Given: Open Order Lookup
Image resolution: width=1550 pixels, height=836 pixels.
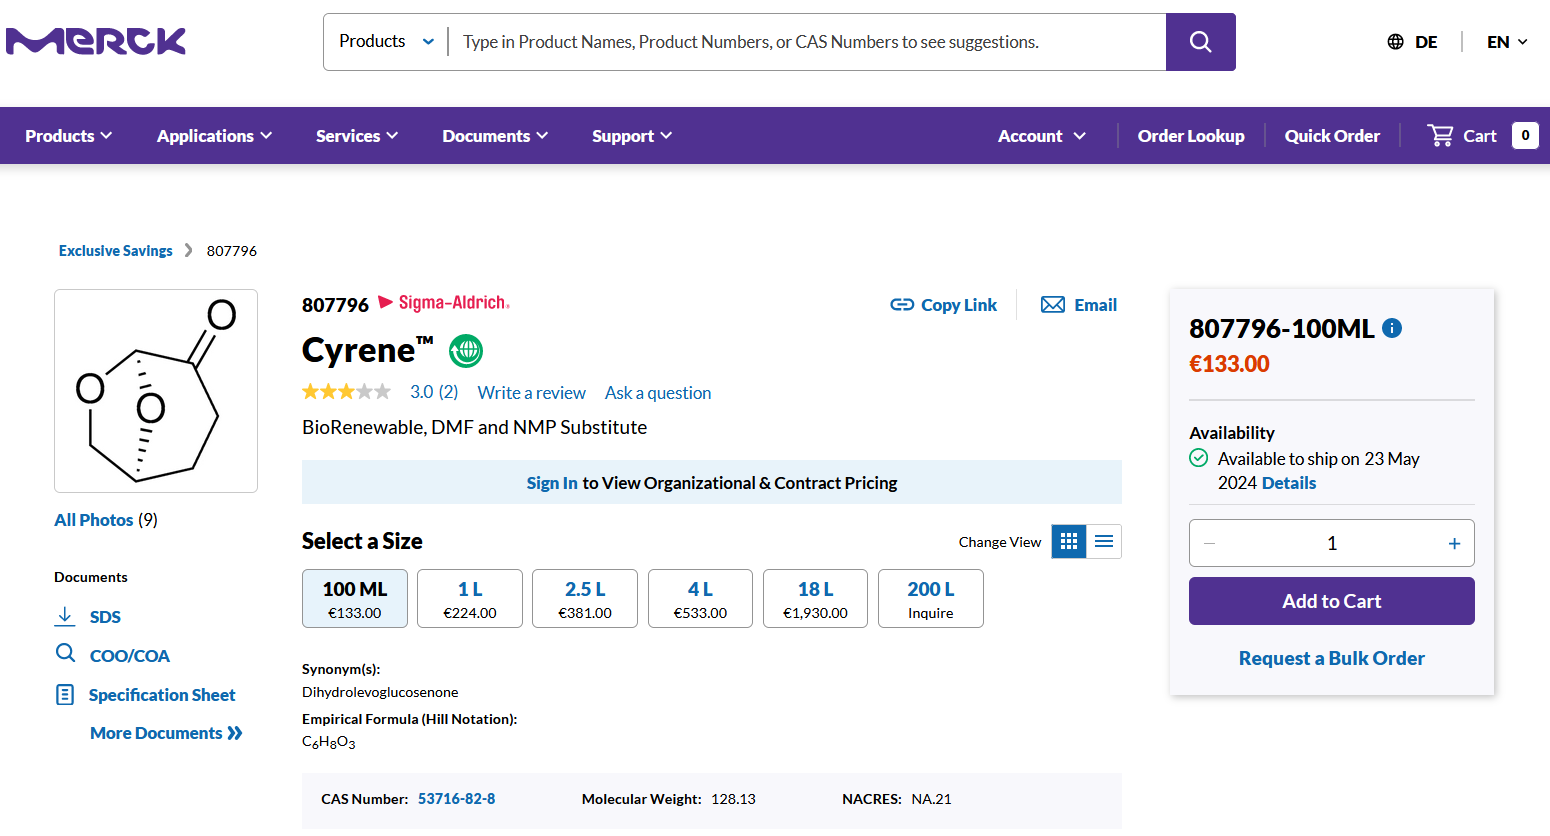Looking at the screenshot, I should 1191,136.
